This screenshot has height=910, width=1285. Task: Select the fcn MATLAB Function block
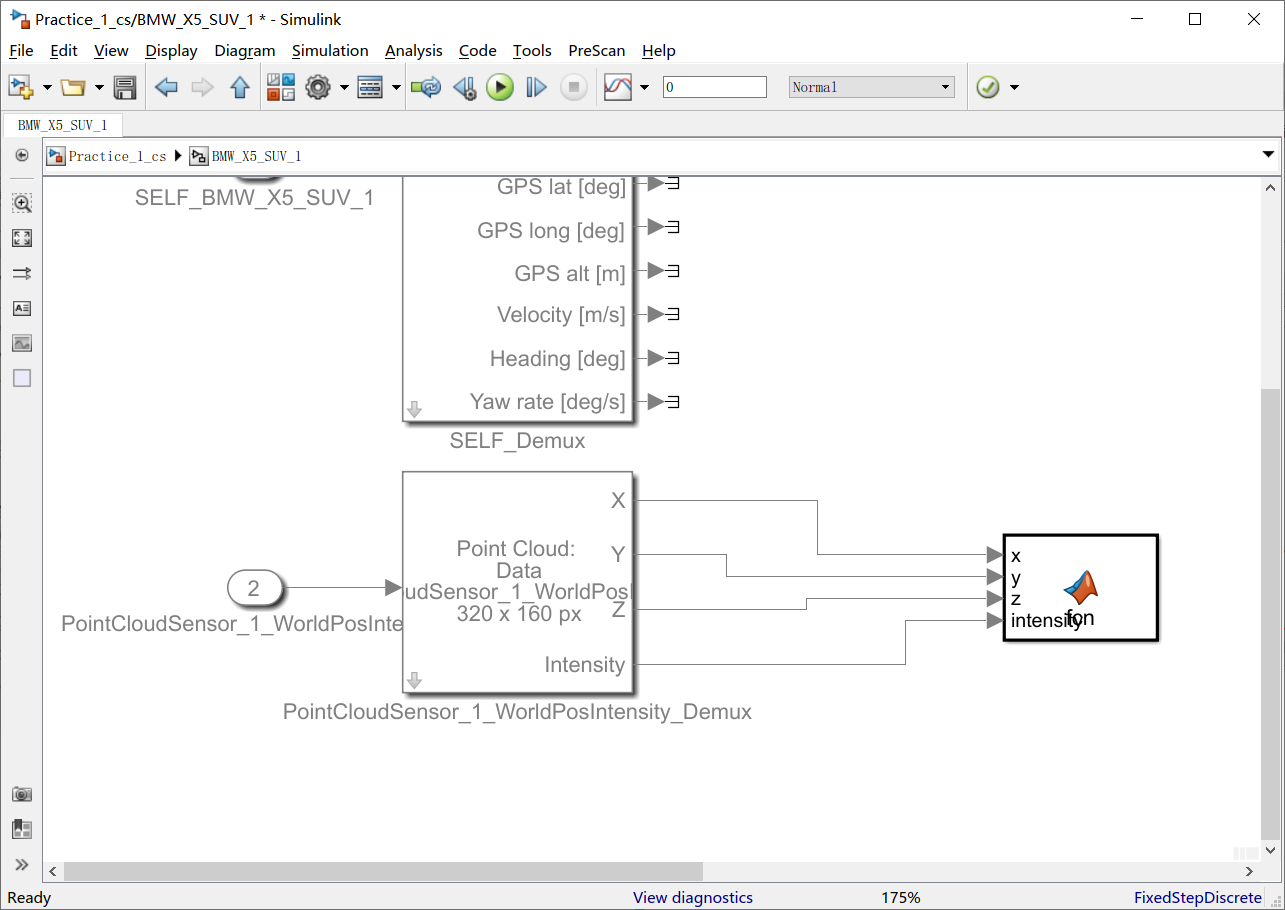pyautogui.click(x=1081, y=588)
